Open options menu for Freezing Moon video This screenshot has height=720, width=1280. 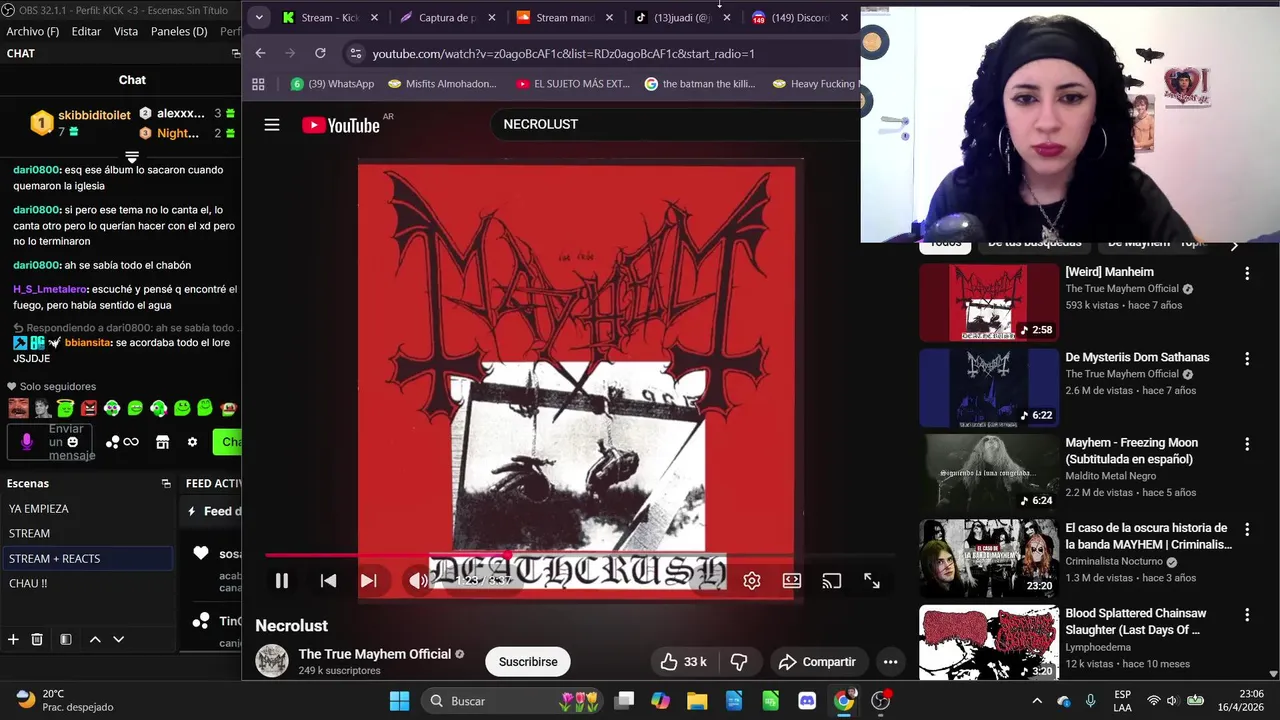point(1247,444)
